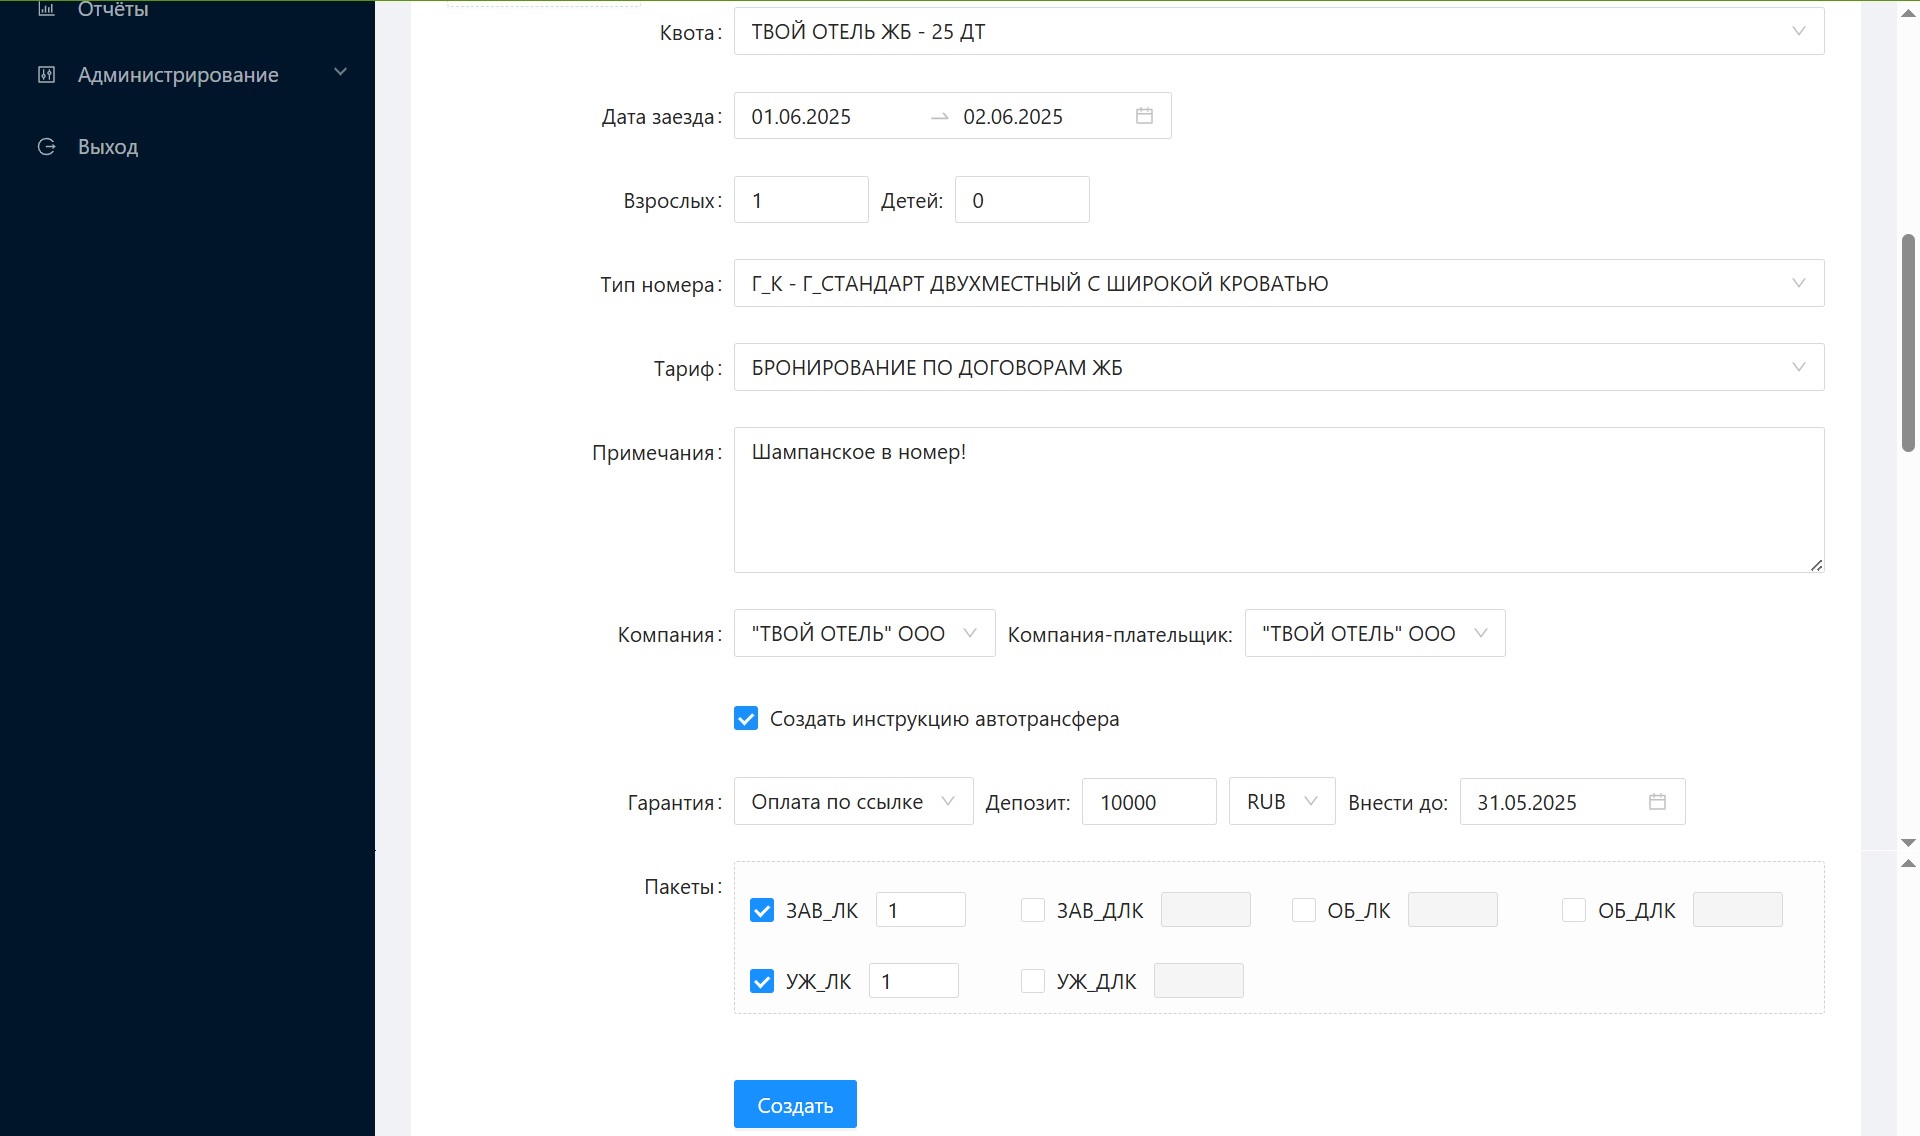Select Выход in the sidebar
This screenshot has width=1920, height=1136.
(x=108, y=147)
